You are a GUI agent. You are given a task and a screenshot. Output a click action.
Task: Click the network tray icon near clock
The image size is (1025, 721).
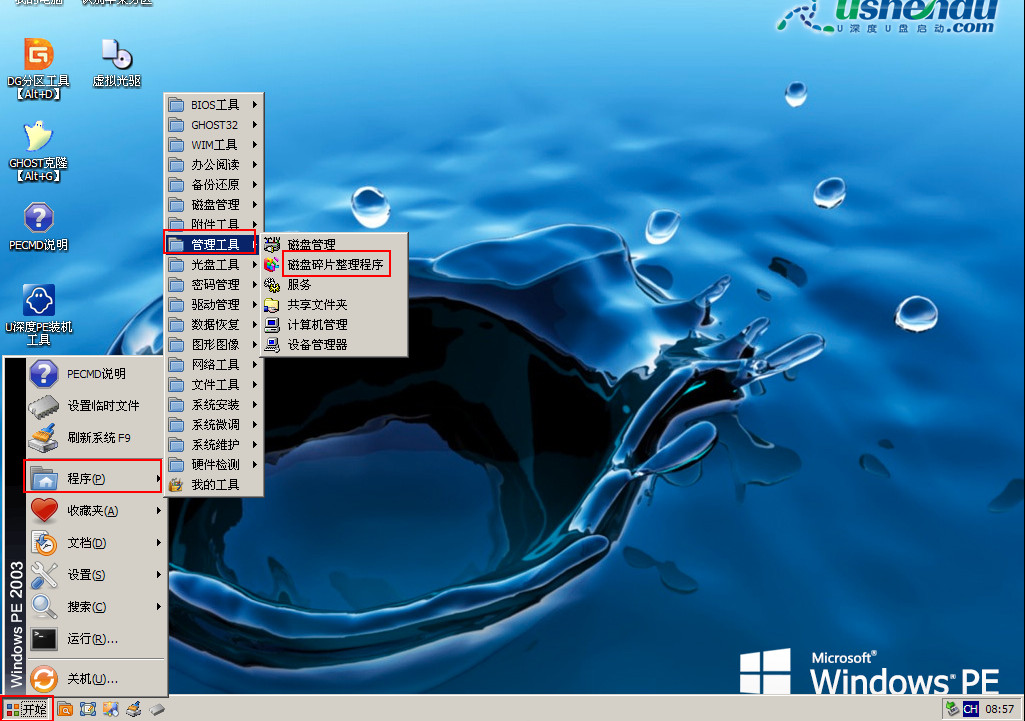pos(952,709)
